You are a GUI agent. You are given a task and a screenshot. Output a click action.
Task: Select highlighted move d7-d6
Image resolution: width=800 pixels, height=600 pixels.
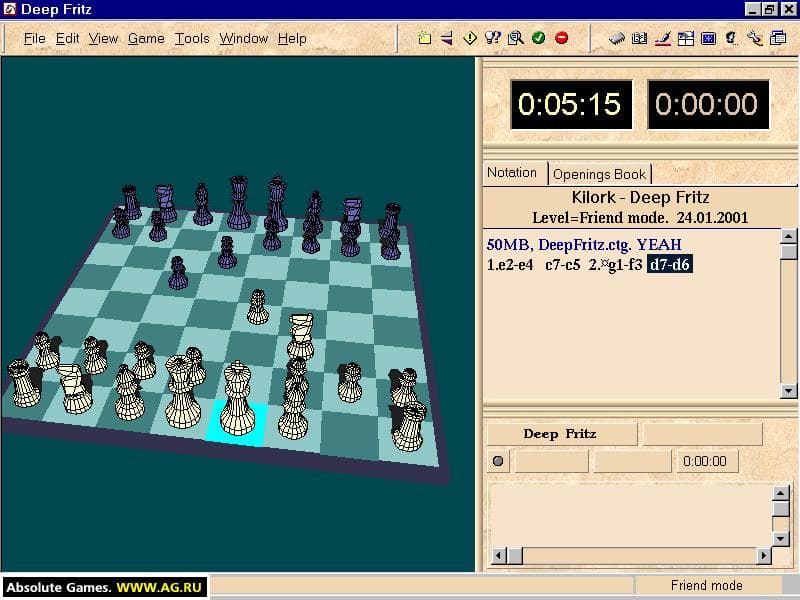[x=670, y=264]
